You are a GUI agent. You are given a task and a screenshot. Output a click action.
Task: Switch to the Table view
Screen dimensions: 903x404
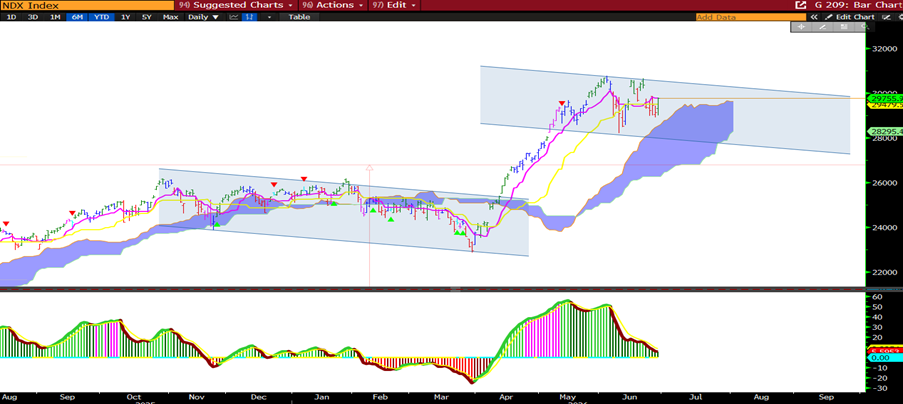(299, 17)
